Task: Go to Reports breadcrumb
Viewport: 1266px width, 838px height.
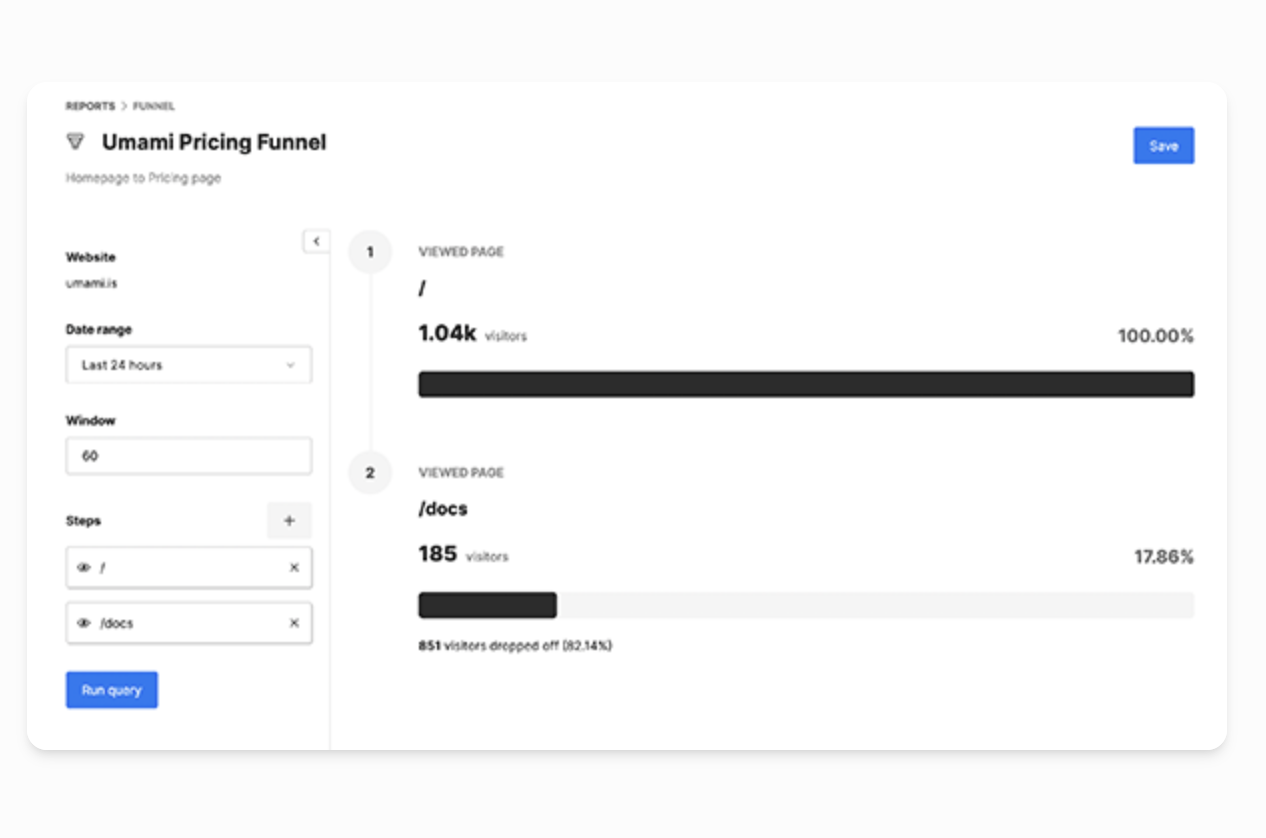Action: (x=90, y=106)
